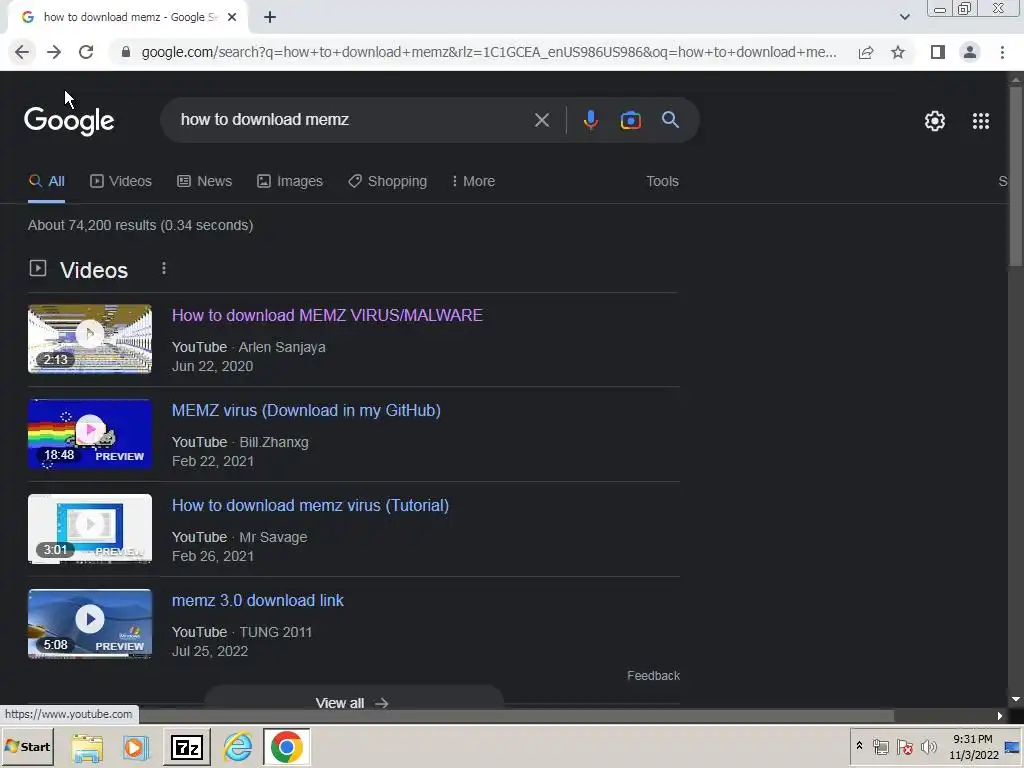This screenshot has width=1024, height=768.
Task: Open 'MEMZ virus (Download in my GitHub)' link
Action: coord(306,410)
